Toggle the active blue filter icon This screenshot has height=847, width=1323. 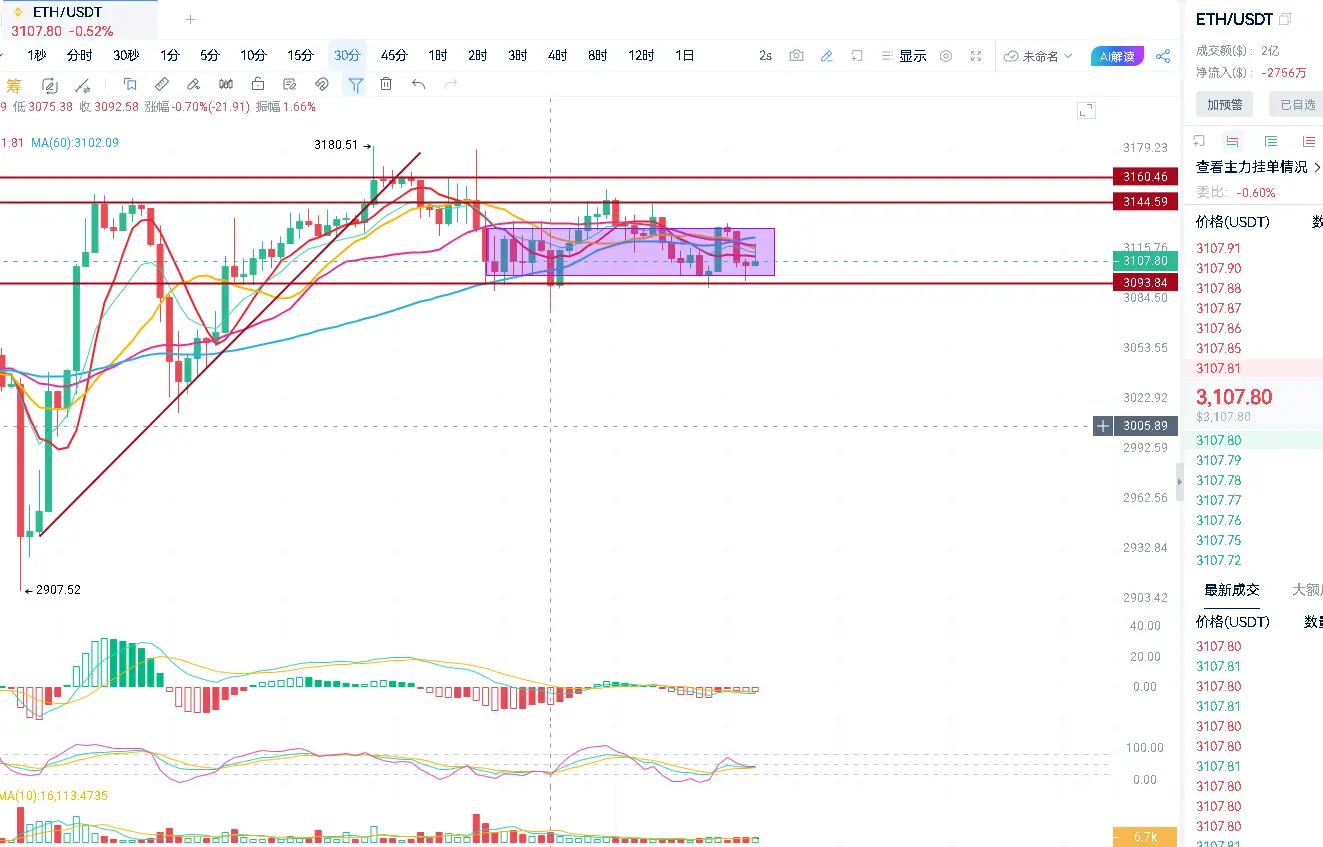(355, 84)
